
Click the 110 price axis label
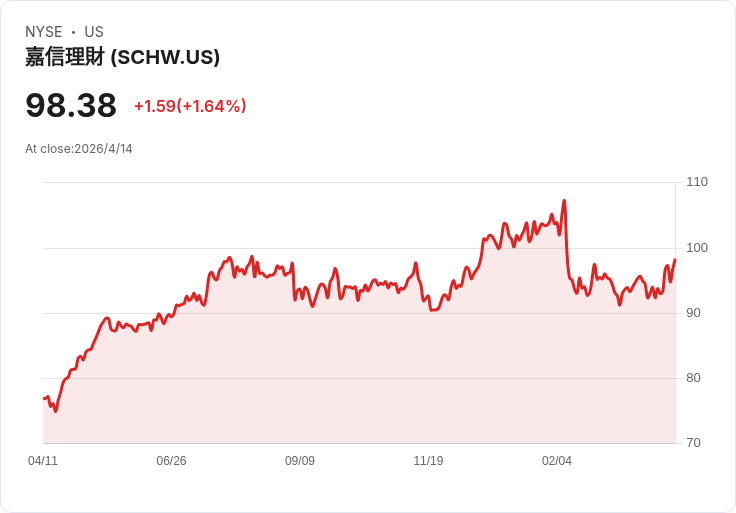pyautogui.click(x=697, y=182)
